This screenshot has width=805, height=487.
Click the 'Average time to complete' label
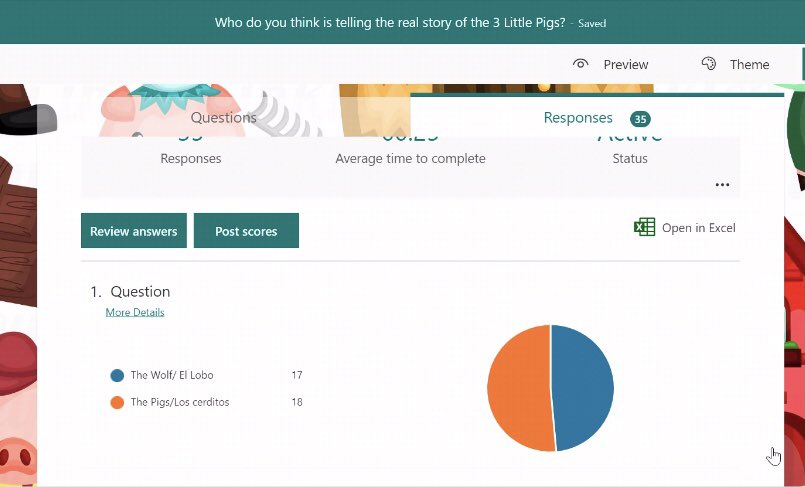(410, 159)
